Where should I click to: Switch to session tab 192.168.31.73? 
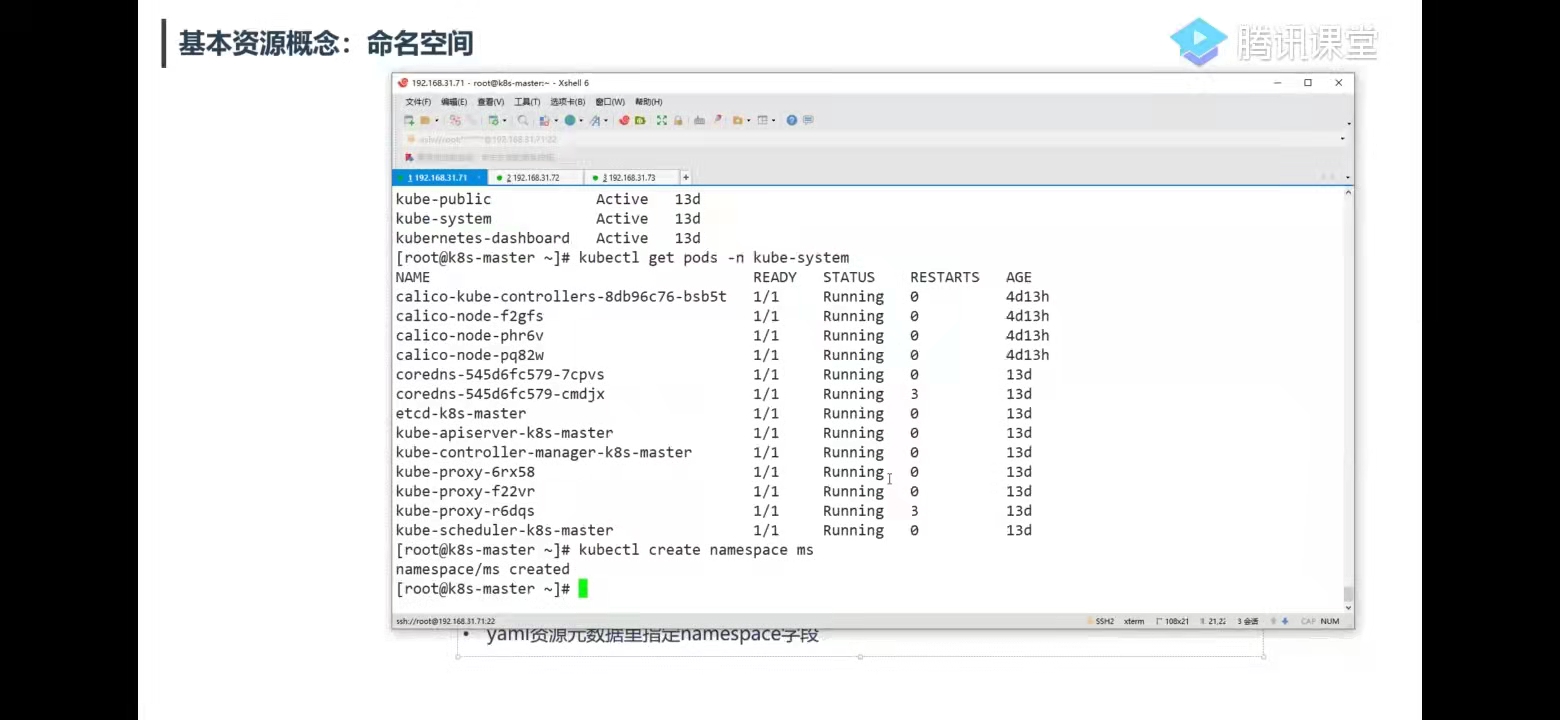tap(631, 177)
